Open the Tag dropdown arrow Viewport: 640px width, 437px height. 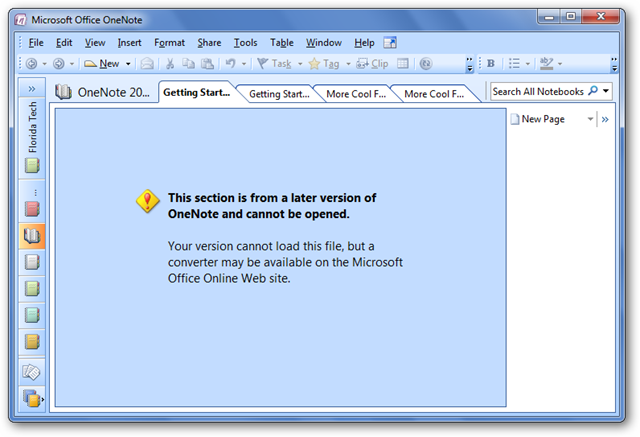[x=348, y=64]
